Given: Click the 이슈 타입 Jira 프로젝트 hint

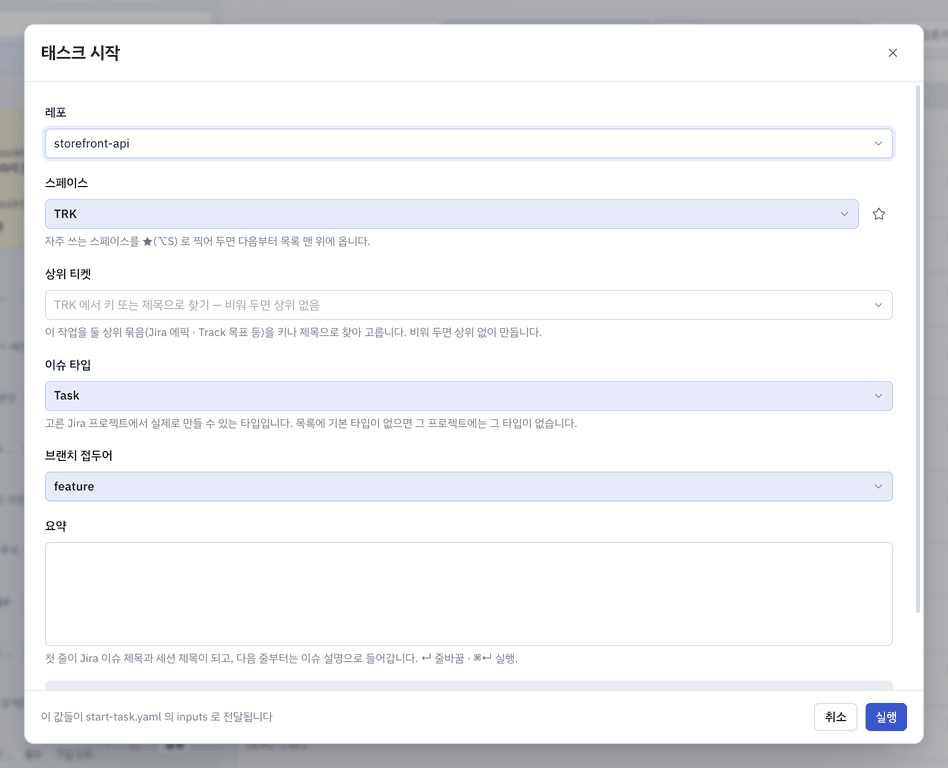Looking at the screenshot, I should [x=311, y=423].
